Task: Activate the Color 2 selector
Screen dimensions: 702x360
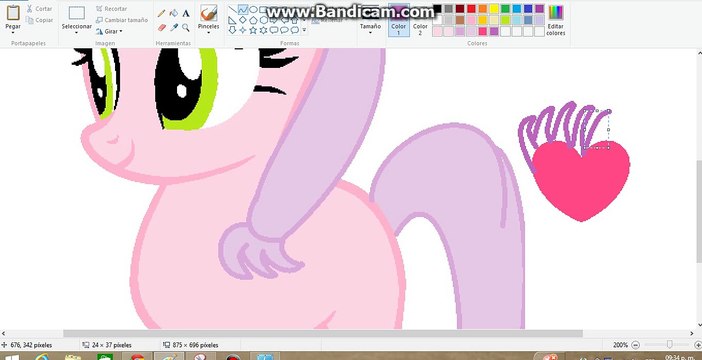Action: tap(420, 20)
